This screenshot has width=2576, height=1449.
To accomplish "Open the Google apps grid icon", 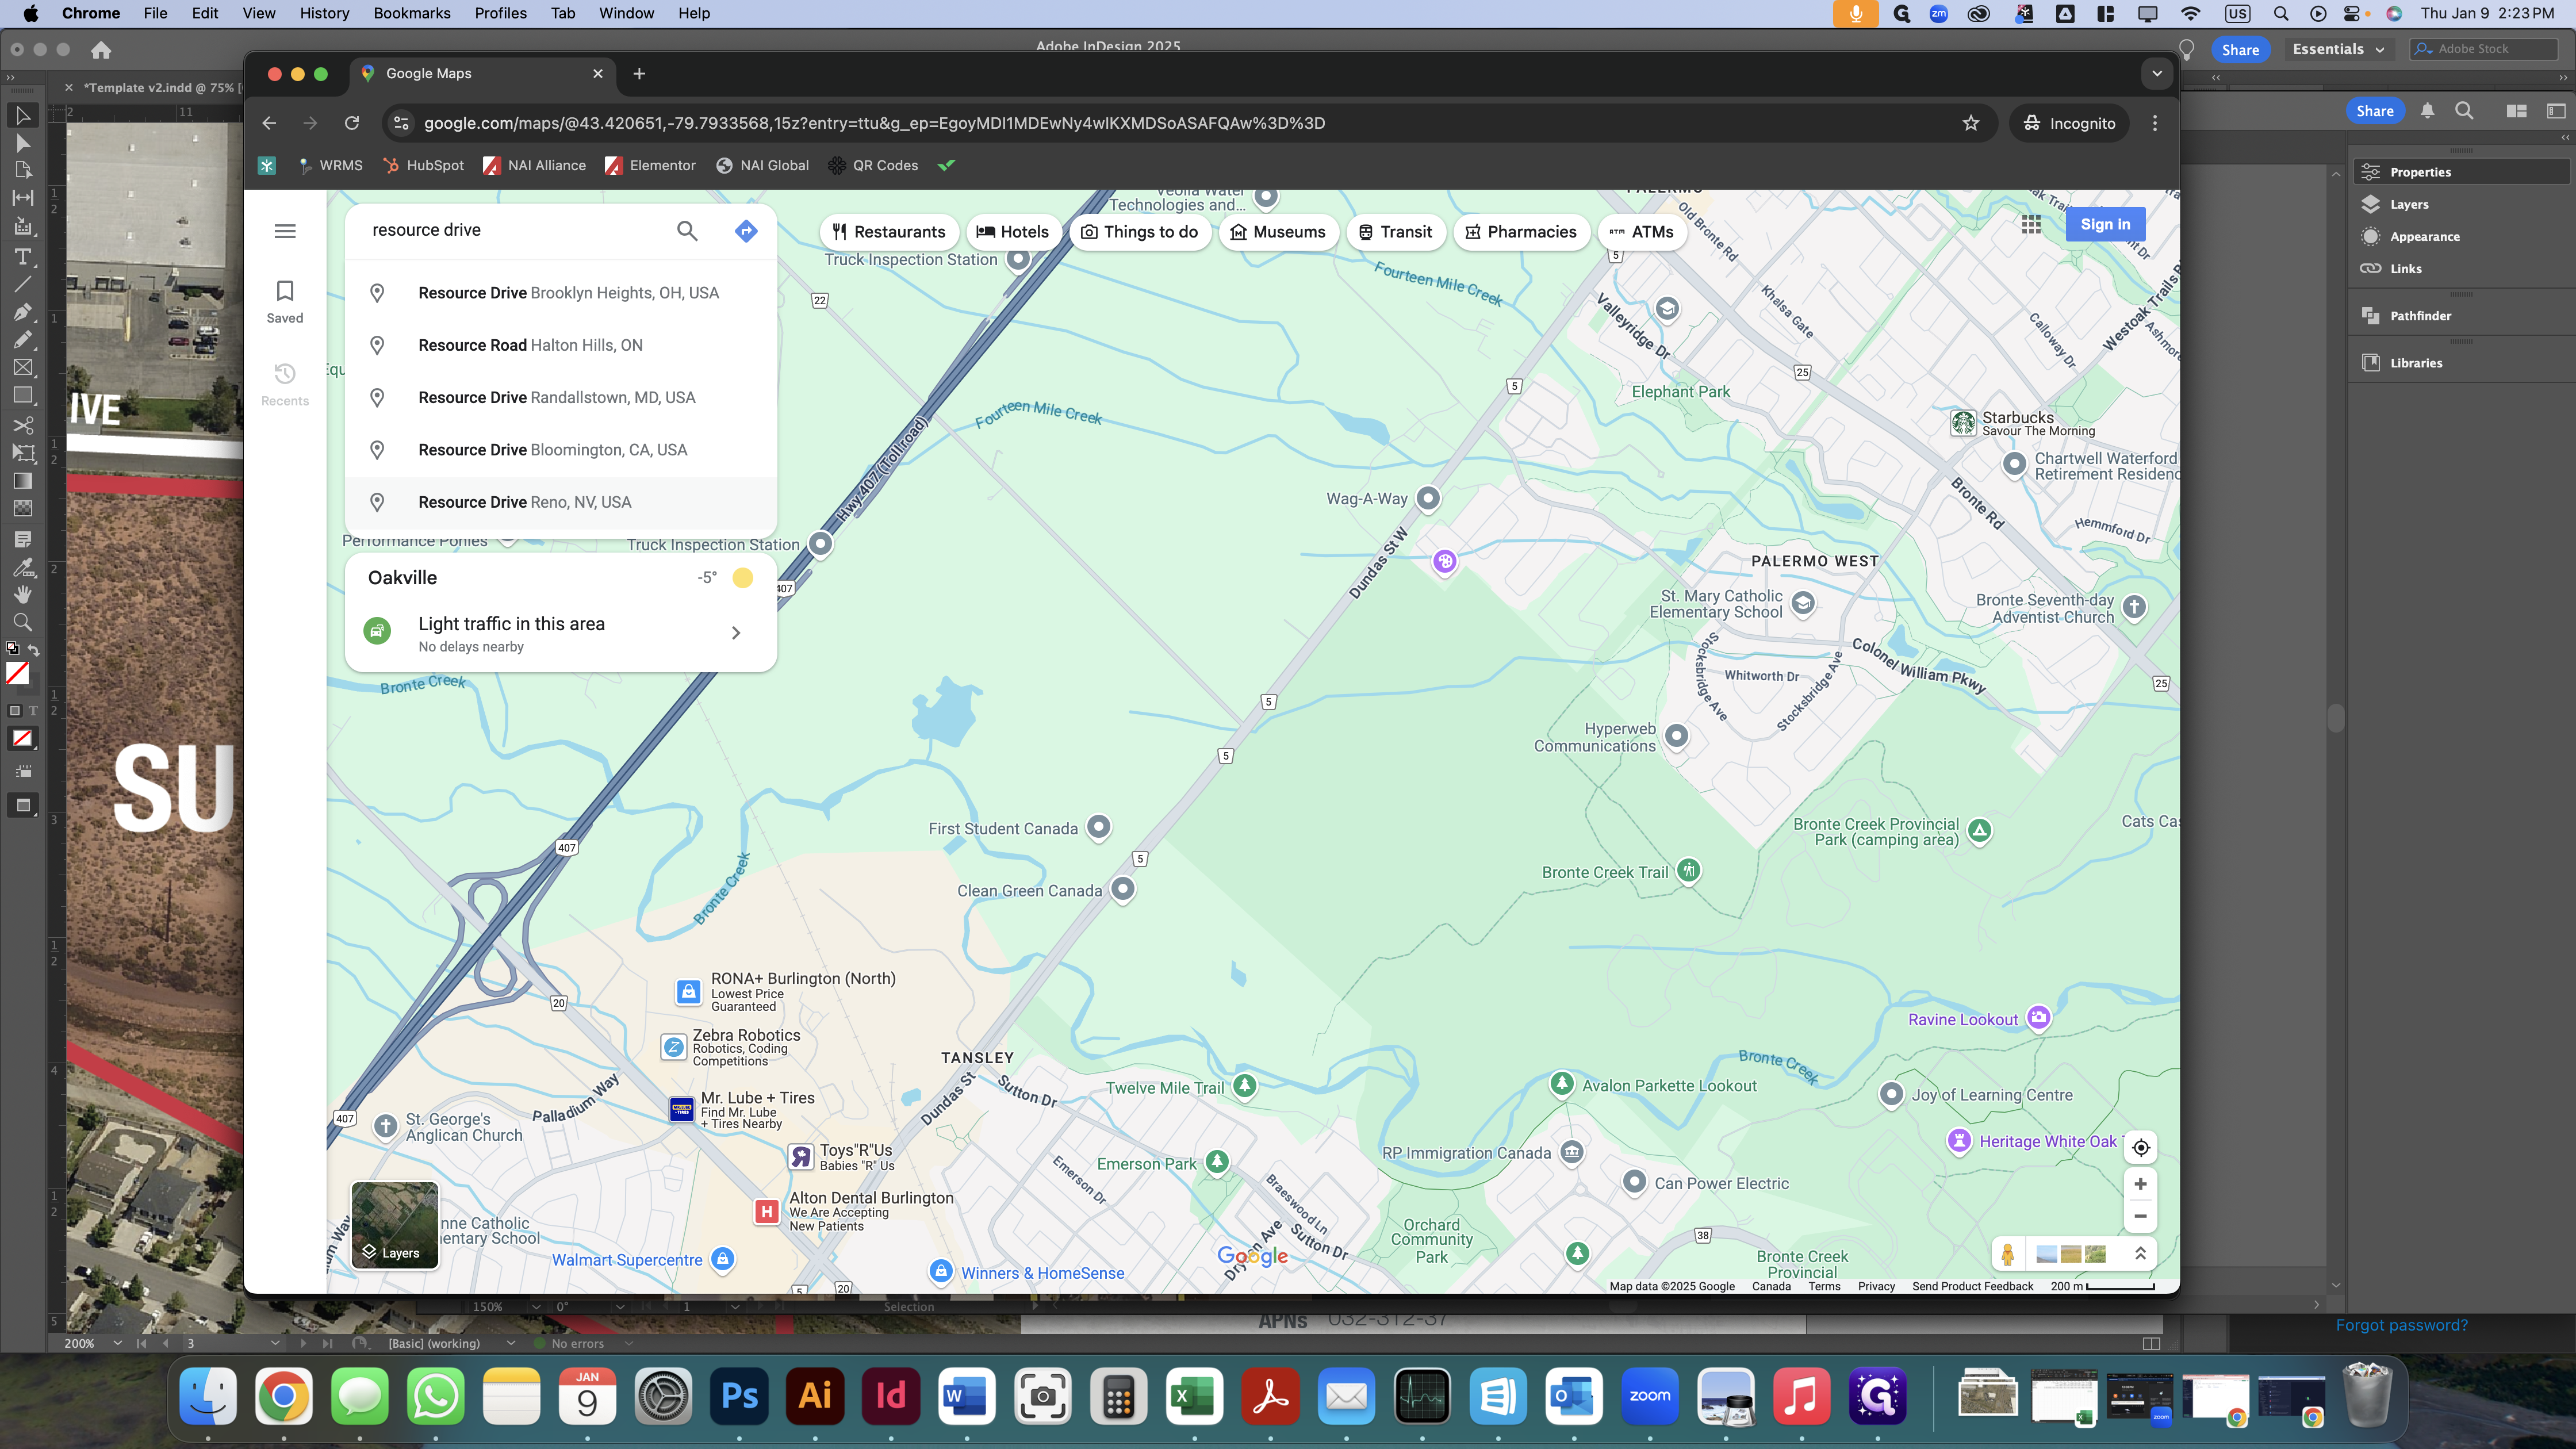I will [x=2031, y=225].
